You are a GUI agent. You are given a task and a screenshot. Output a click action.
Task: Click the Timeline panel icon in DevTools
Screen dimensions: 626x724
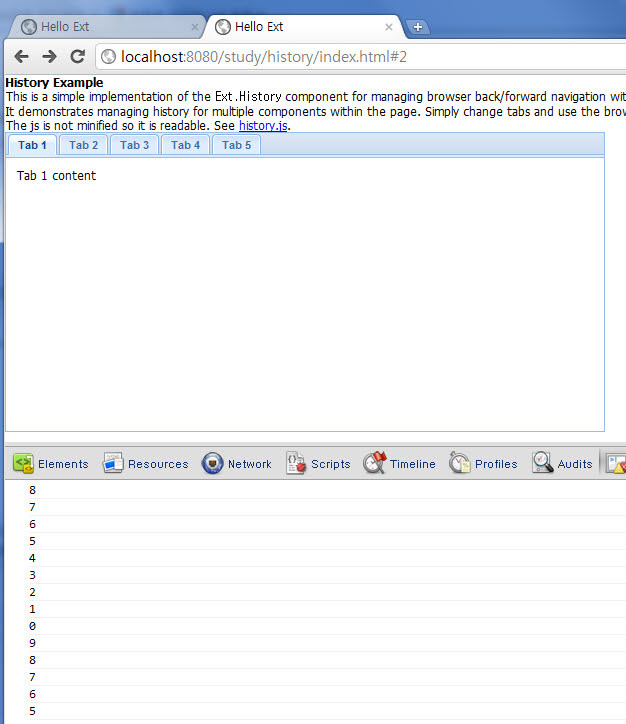[374, 463]
